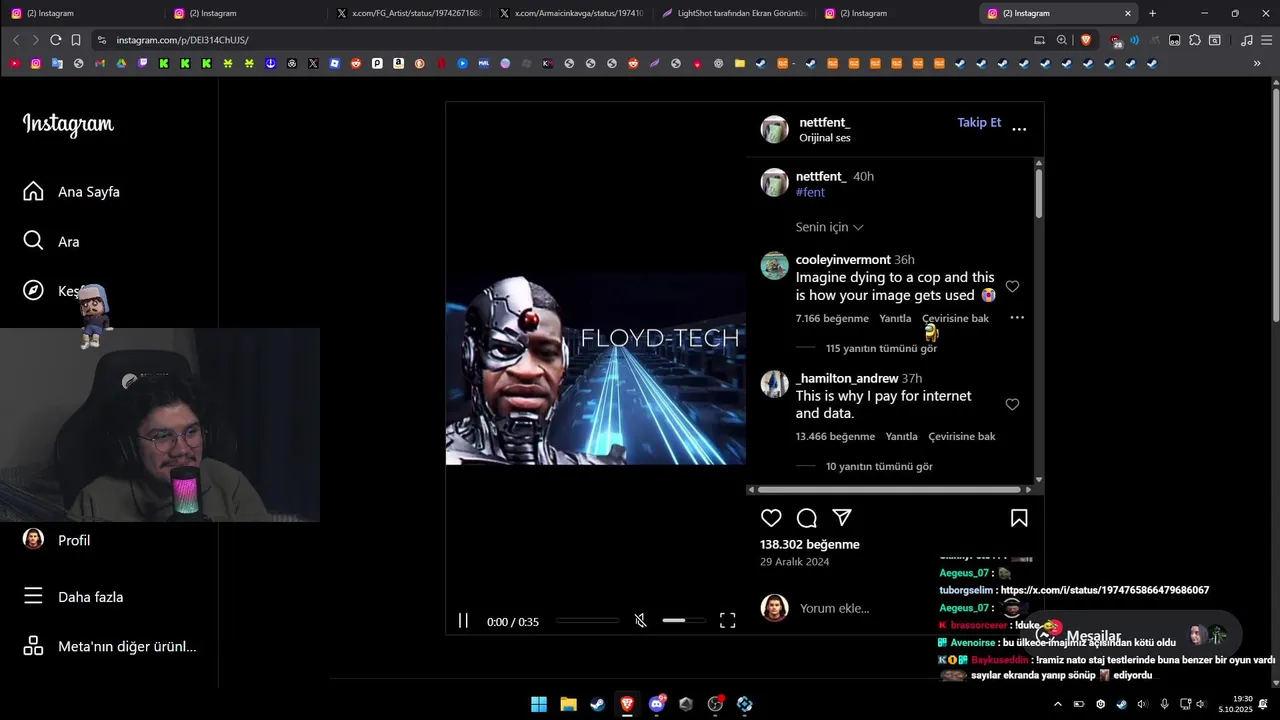Expand 115 yanıtın tümünü gör replies

[881, 349]
